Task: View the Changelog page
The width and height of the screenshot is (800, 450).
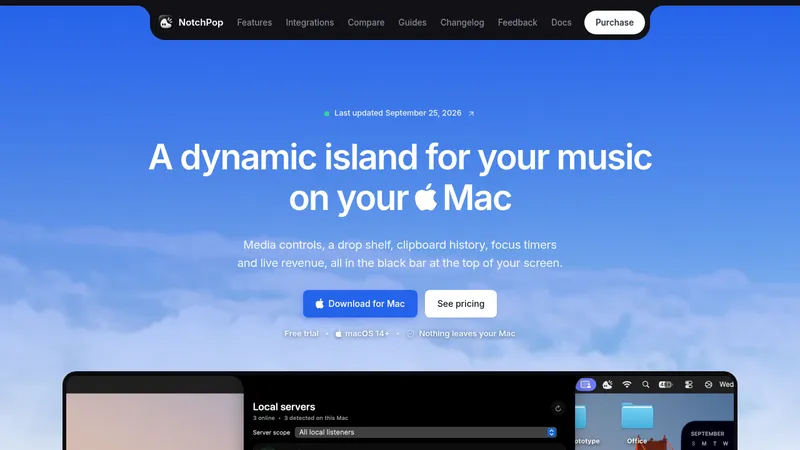Action: [462, 22]
